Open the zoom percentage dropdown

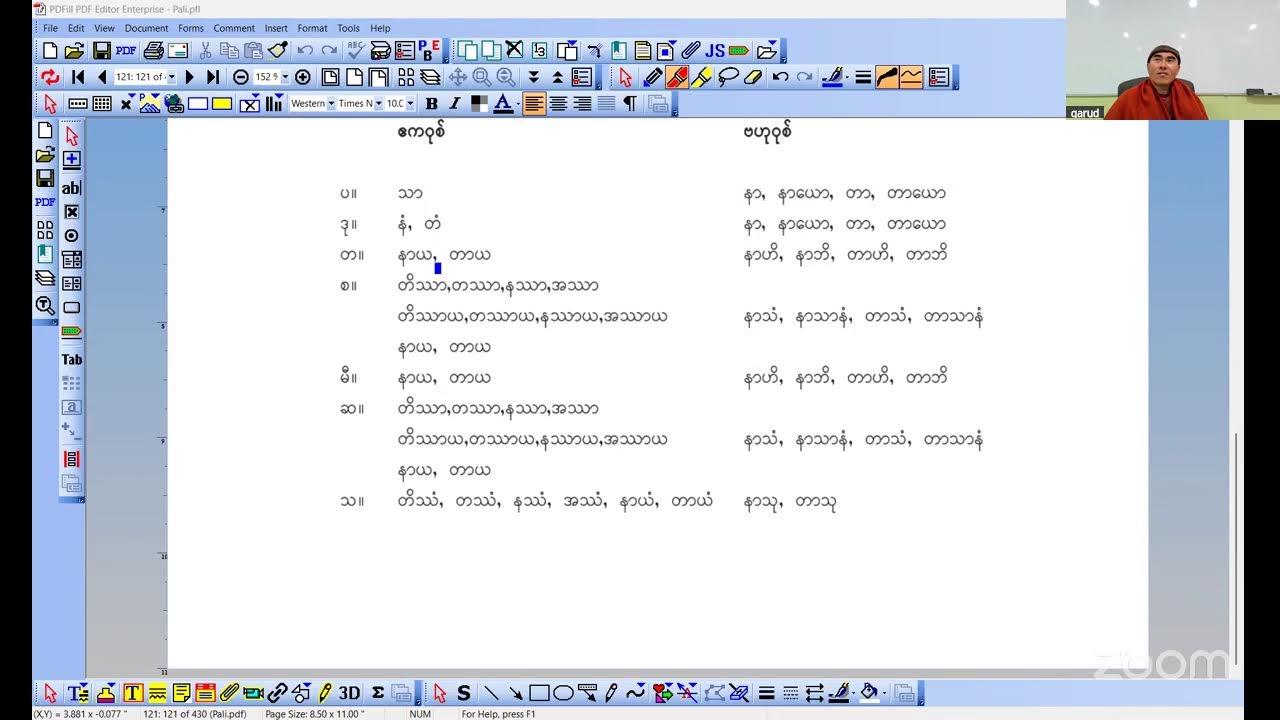[x=284, y=77]
